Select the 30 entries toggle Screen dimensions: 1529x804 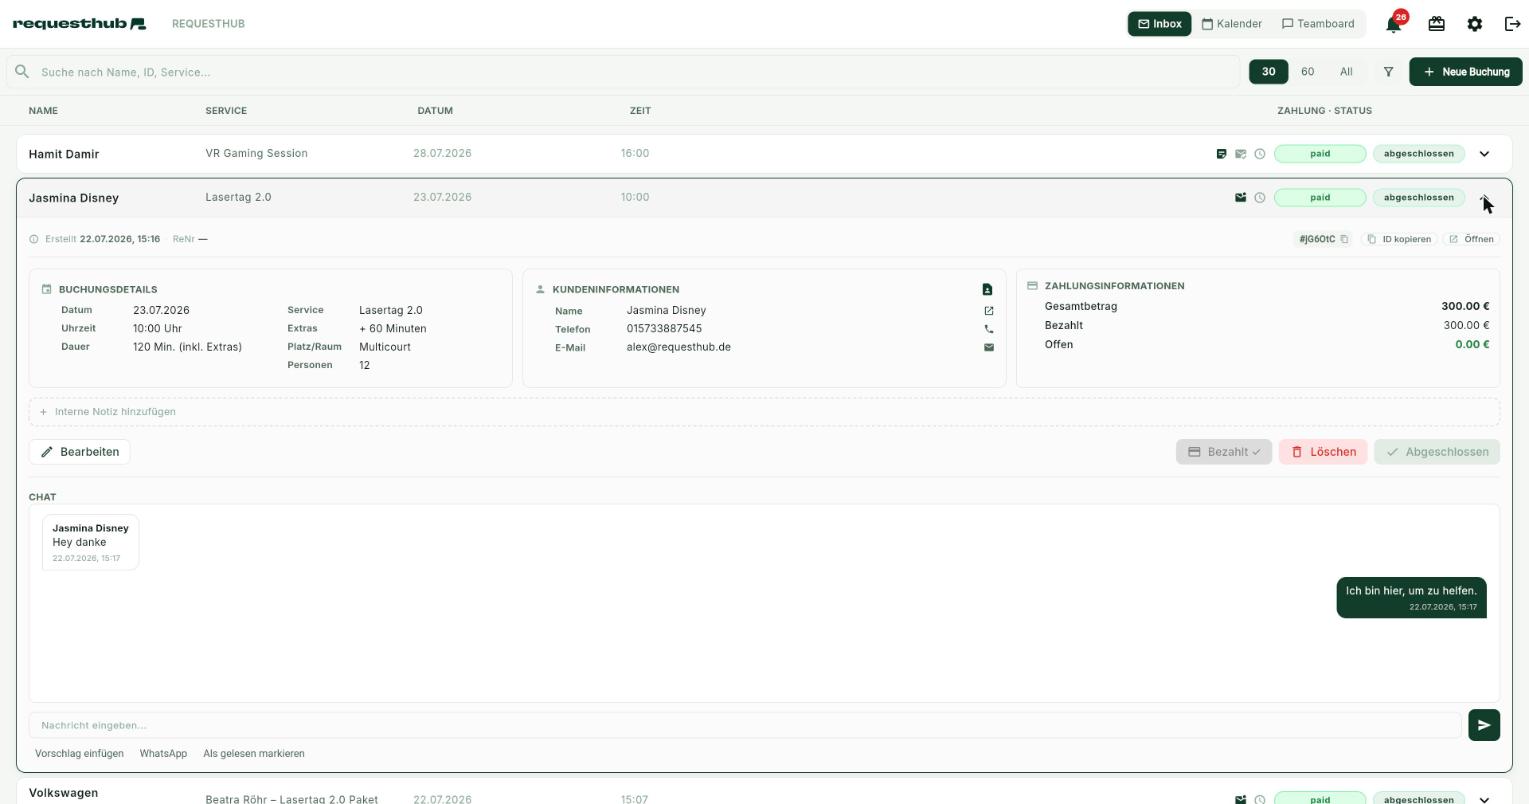tap(1268, 72)
